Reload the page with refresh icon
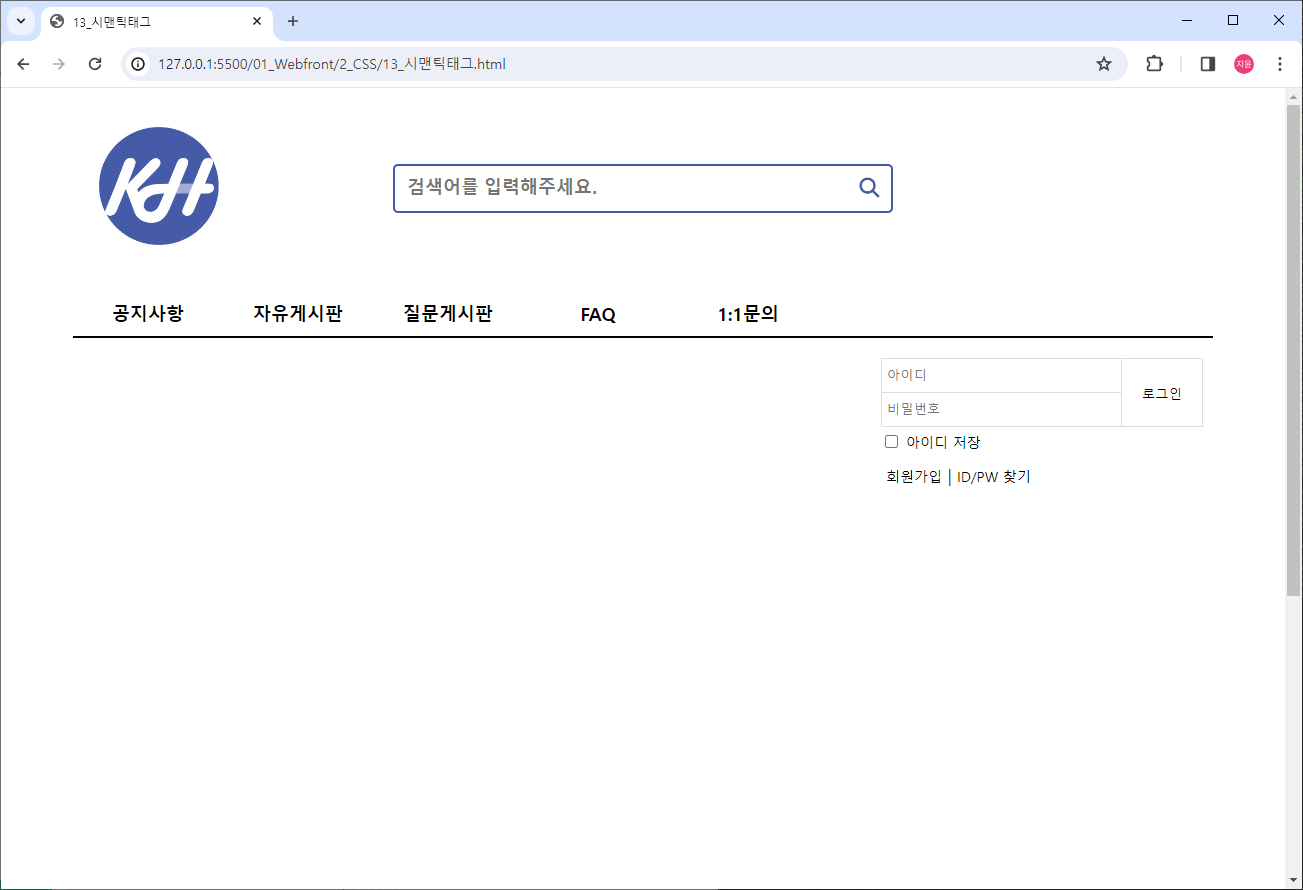Image resolution: width=1303 pixels, height=890 pixels. click(95, 63)
